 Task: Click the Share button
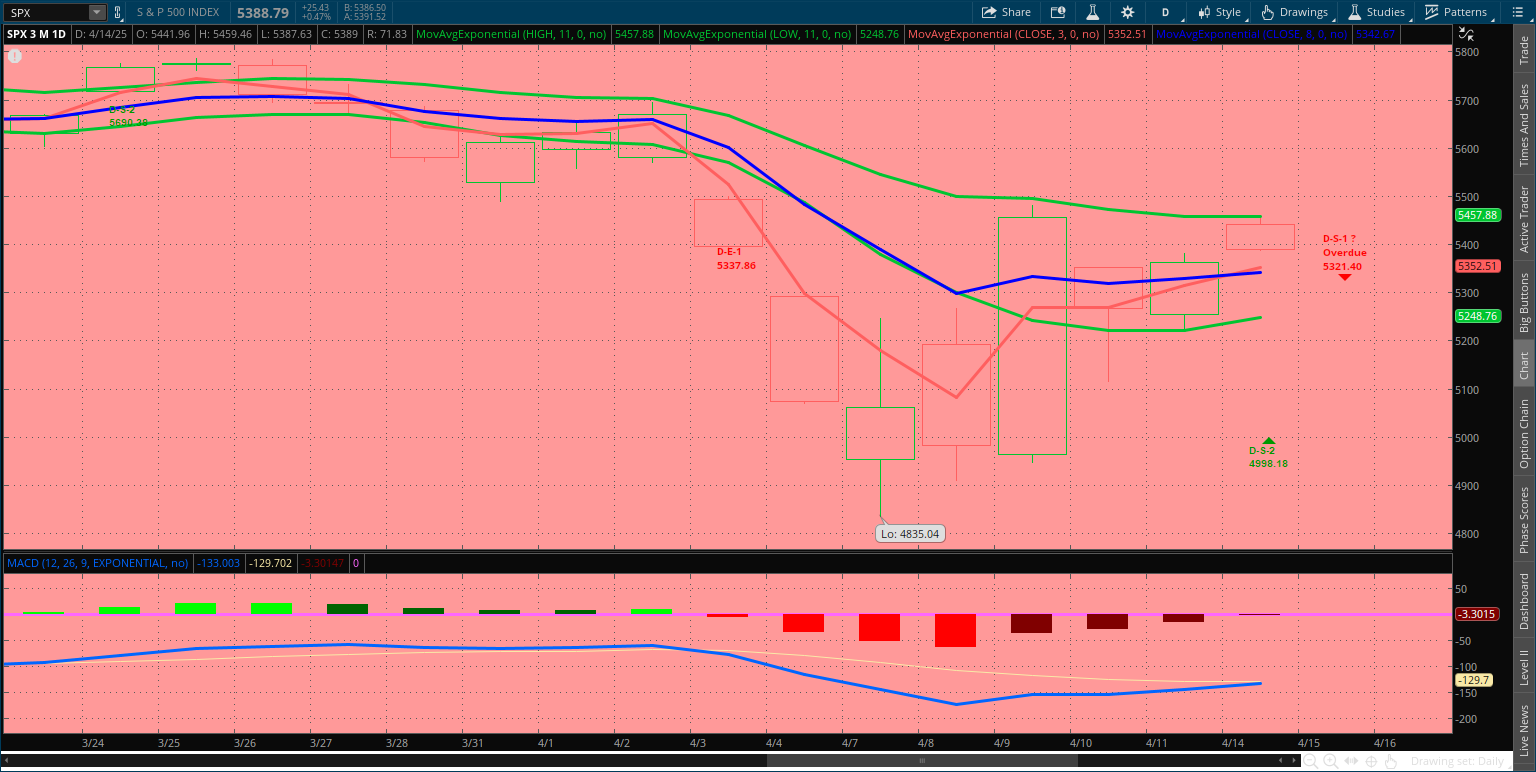1006,12
